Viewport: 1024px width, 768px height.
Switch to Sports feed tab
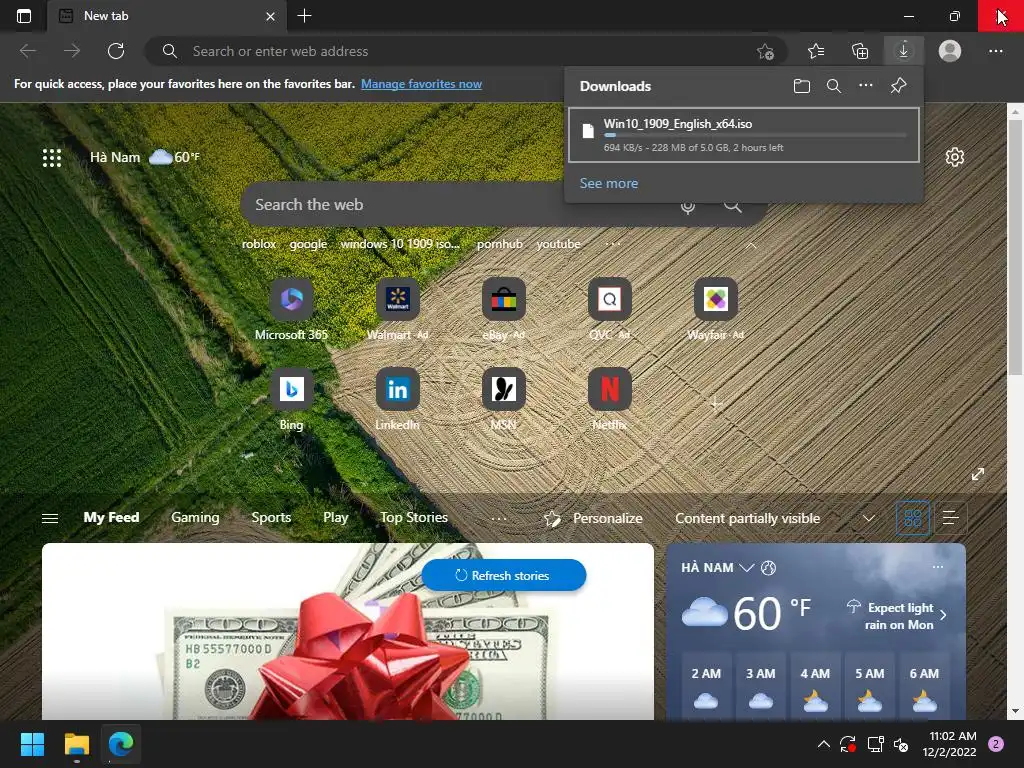[x=271, y=517]
